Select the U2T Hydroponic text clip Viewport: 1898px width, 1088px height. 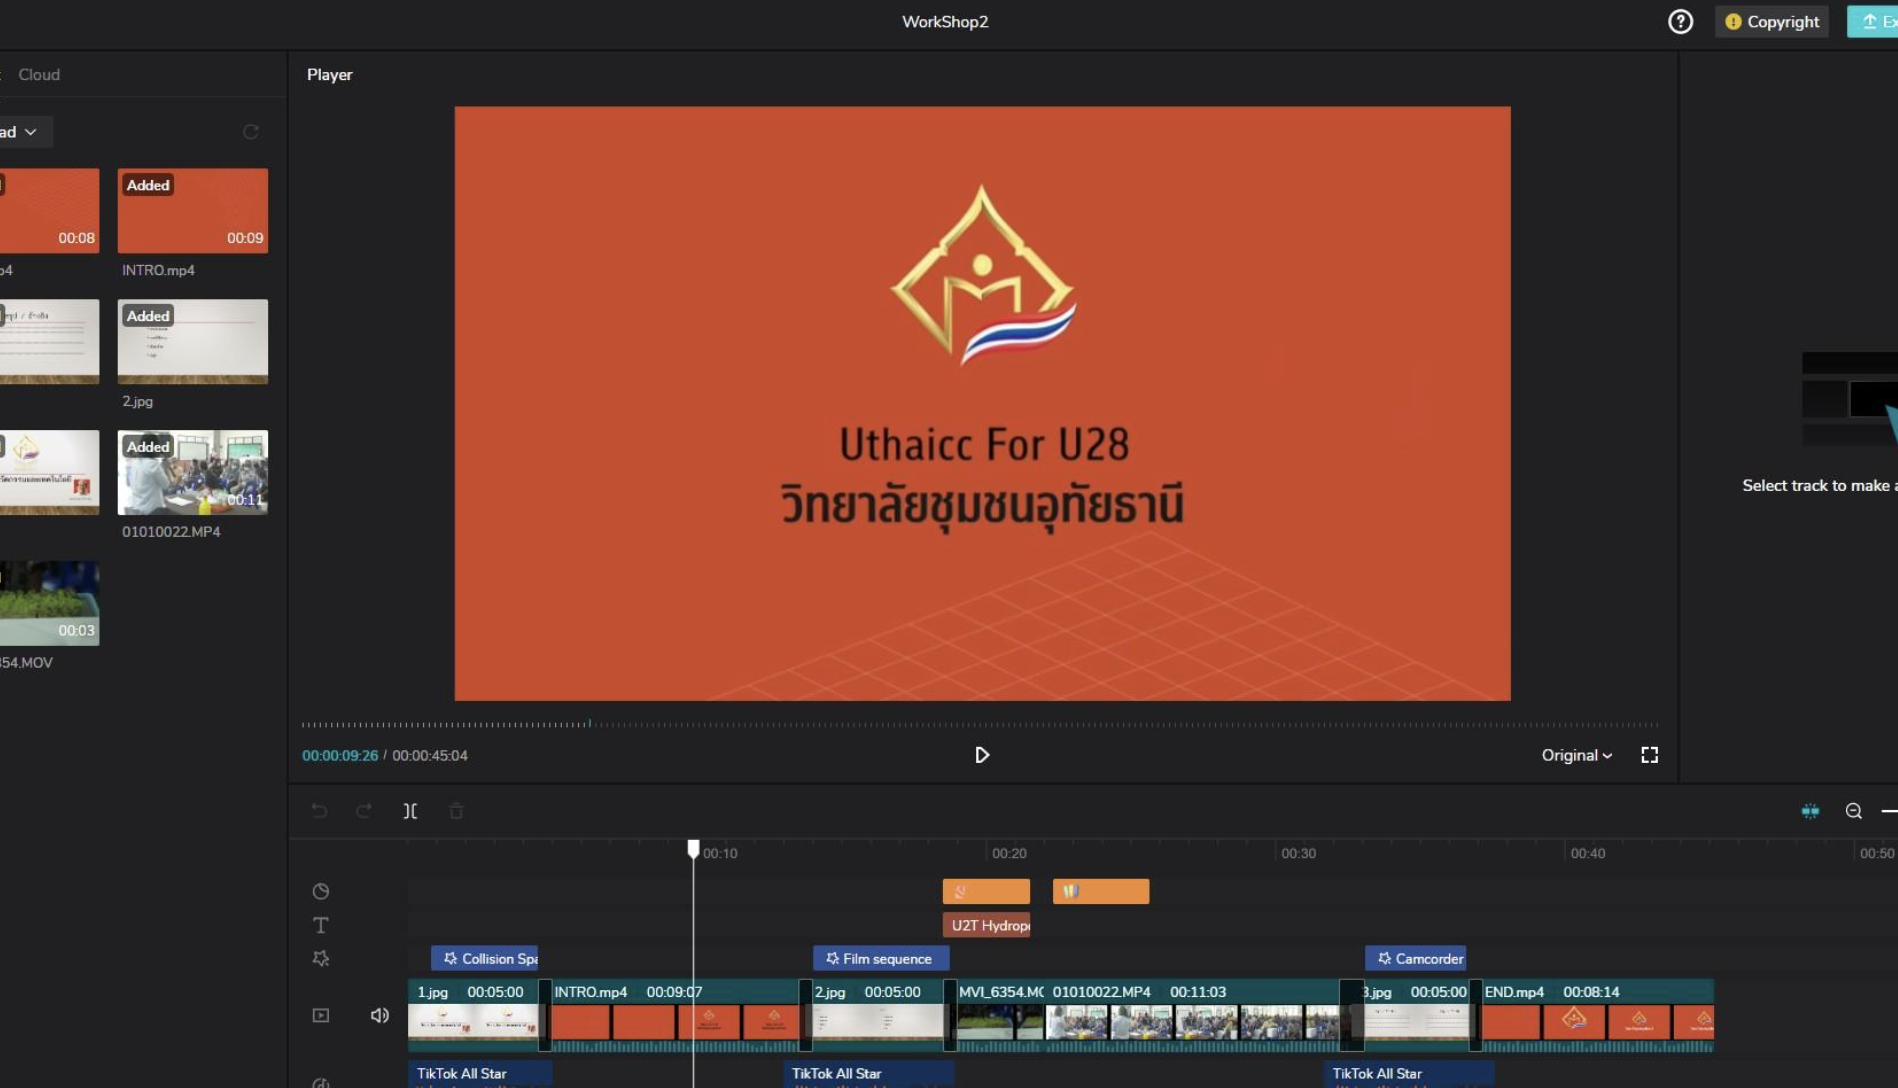click(986, 925)
